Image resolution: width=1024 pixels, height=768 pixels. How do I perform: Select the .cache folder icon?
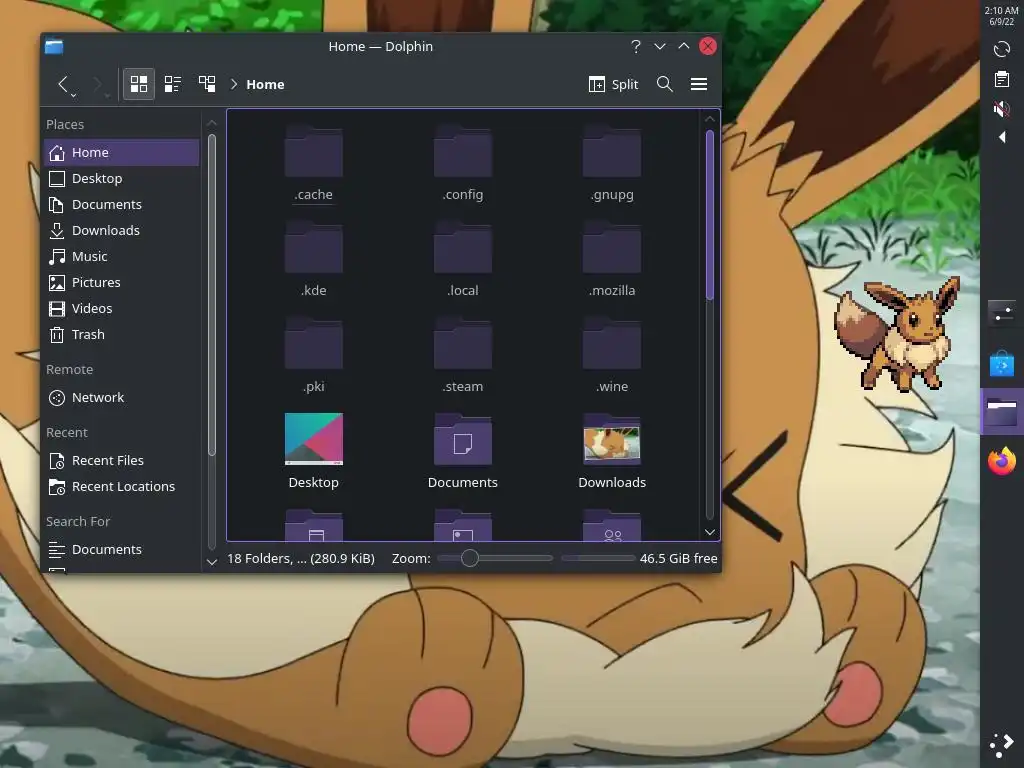click(313, 152)
